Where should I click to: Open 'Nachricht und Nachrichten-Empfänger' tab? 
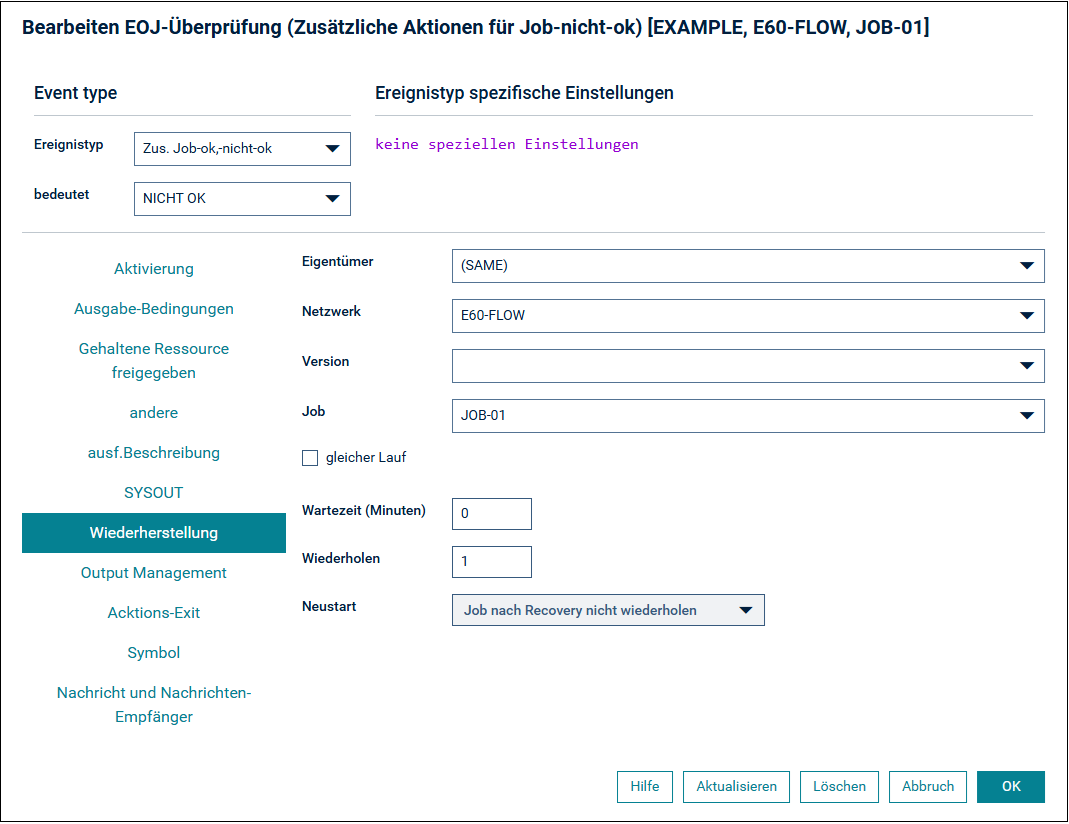tap(154, 705)
